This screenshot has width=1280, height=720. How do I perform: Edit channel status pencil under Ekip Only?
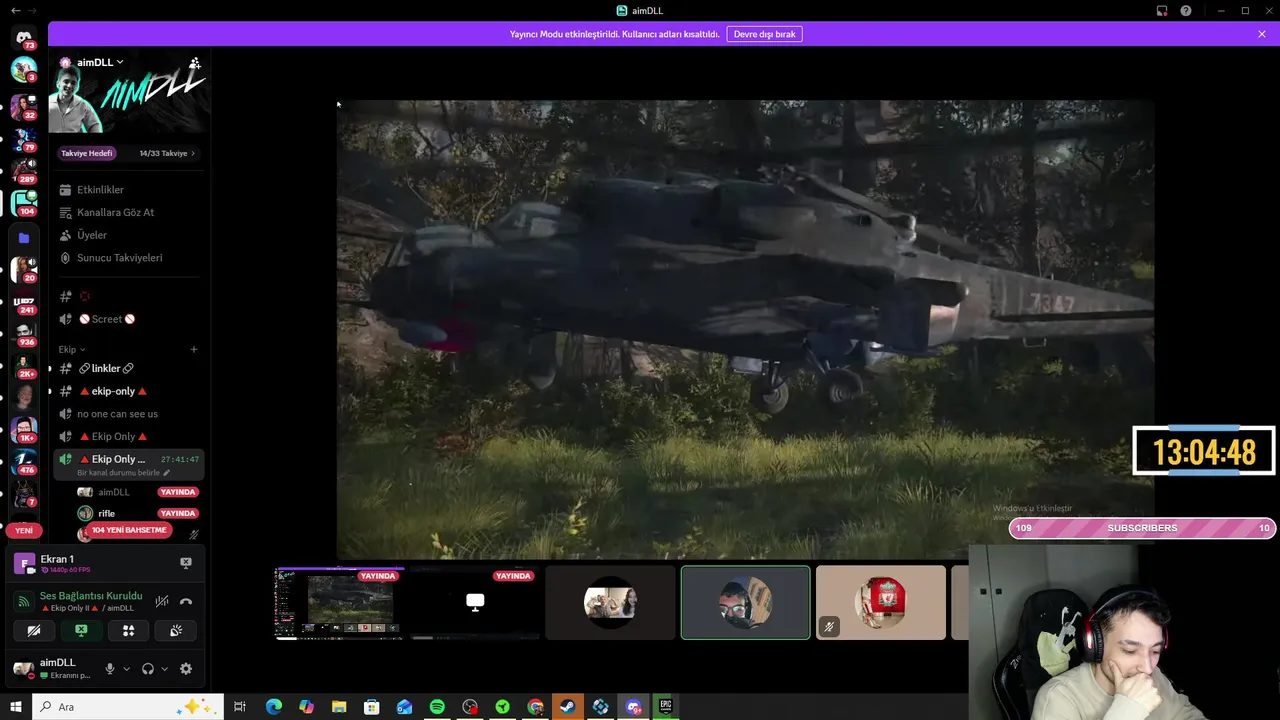pos(167,473)
